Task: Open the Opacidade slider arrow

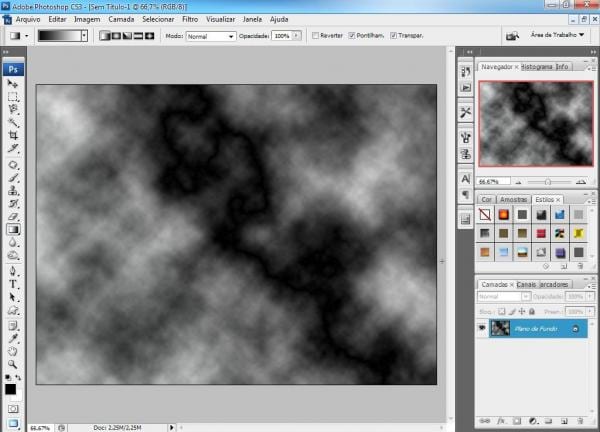Action: coord(296,36)
